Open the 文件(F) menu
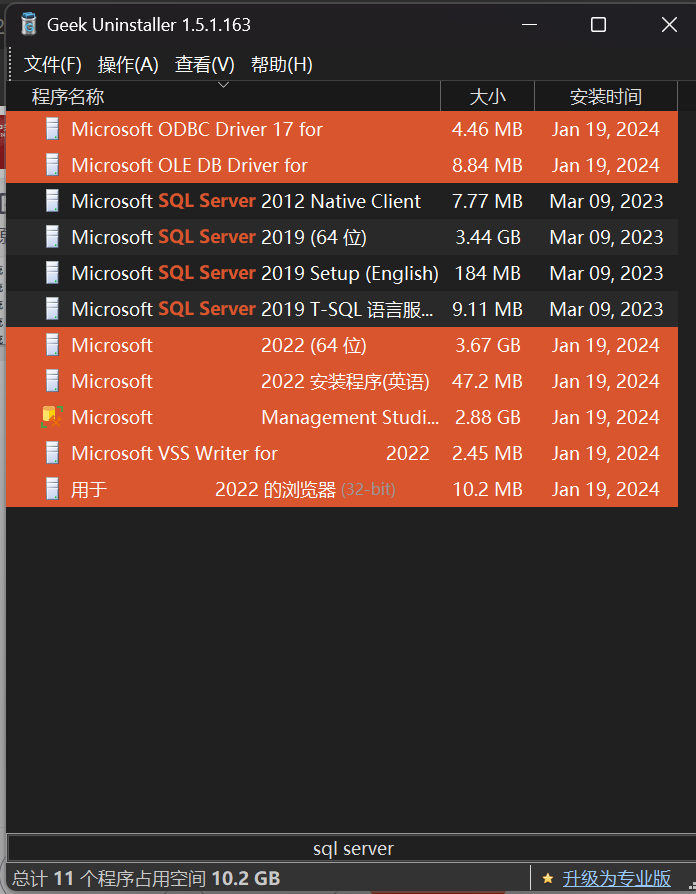 (x=52, y=64)
